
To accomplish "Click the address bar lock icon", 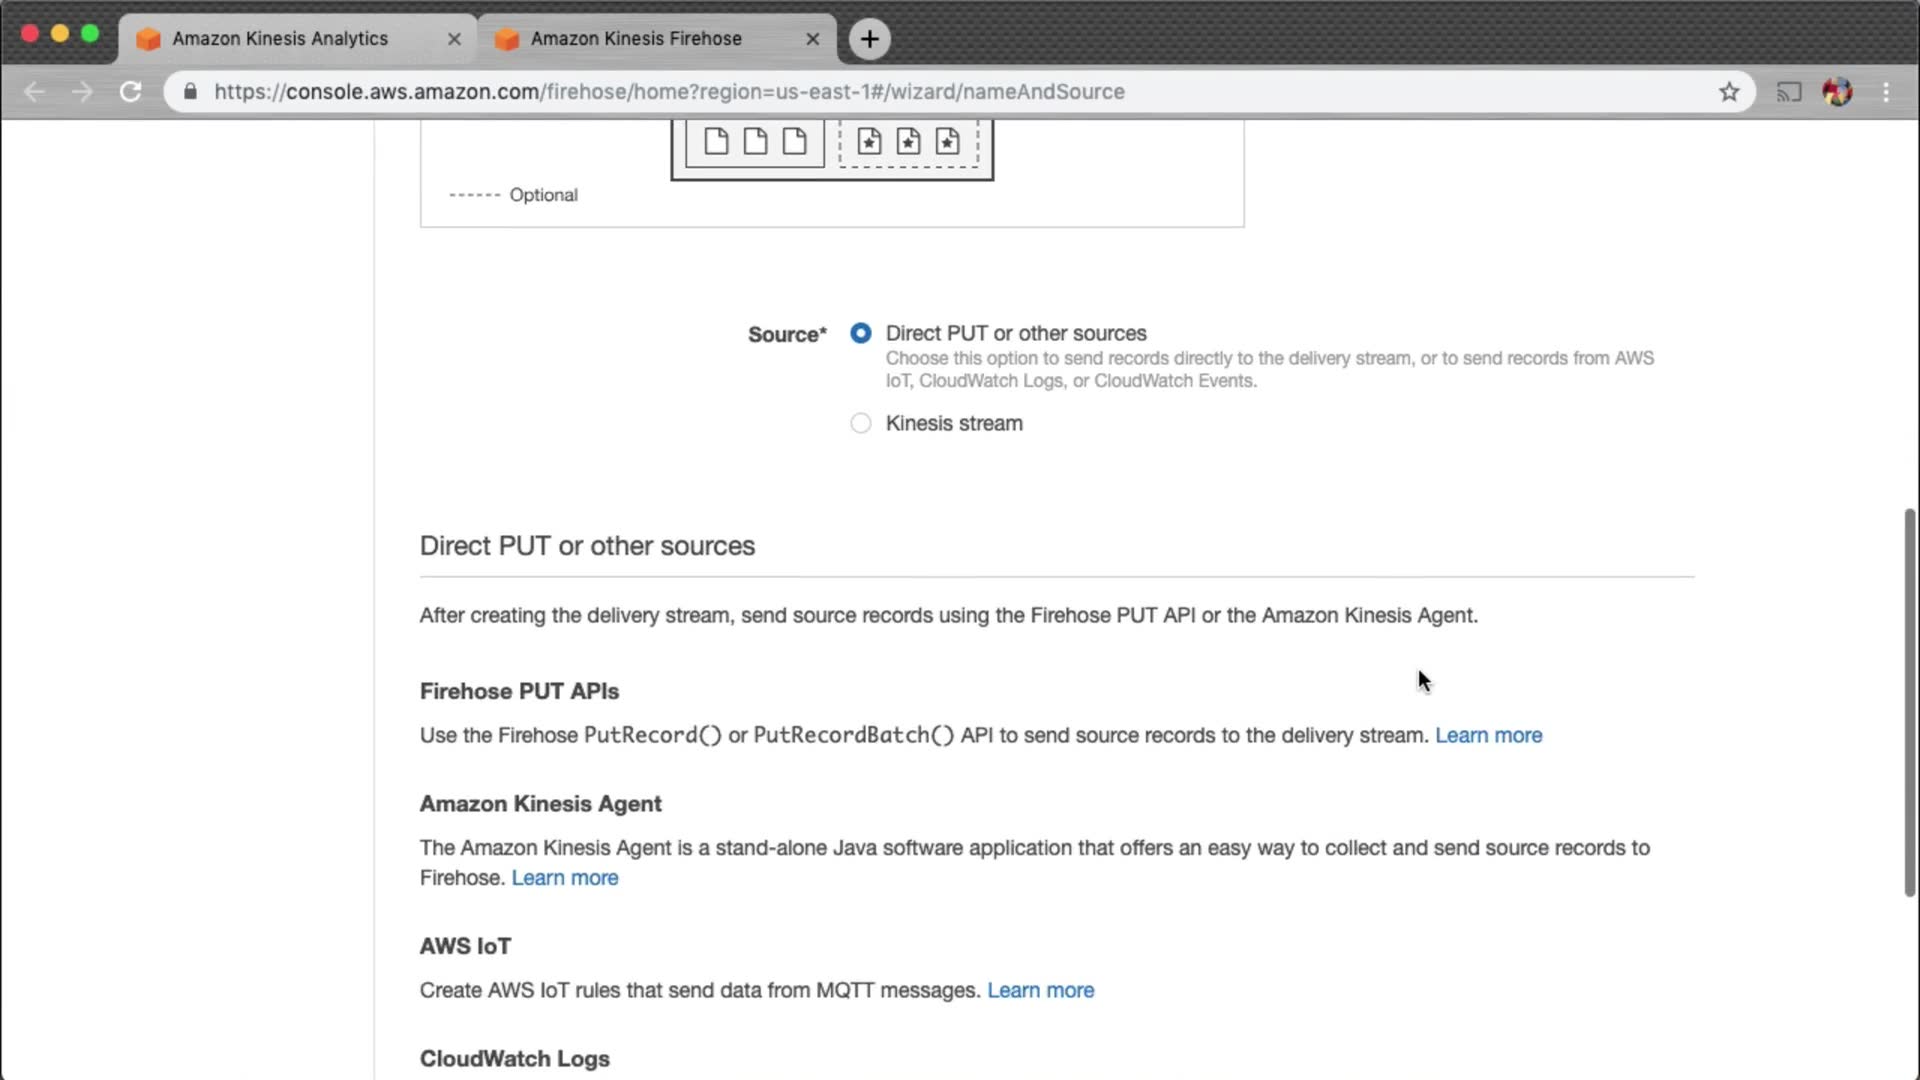I will (190, 92).
